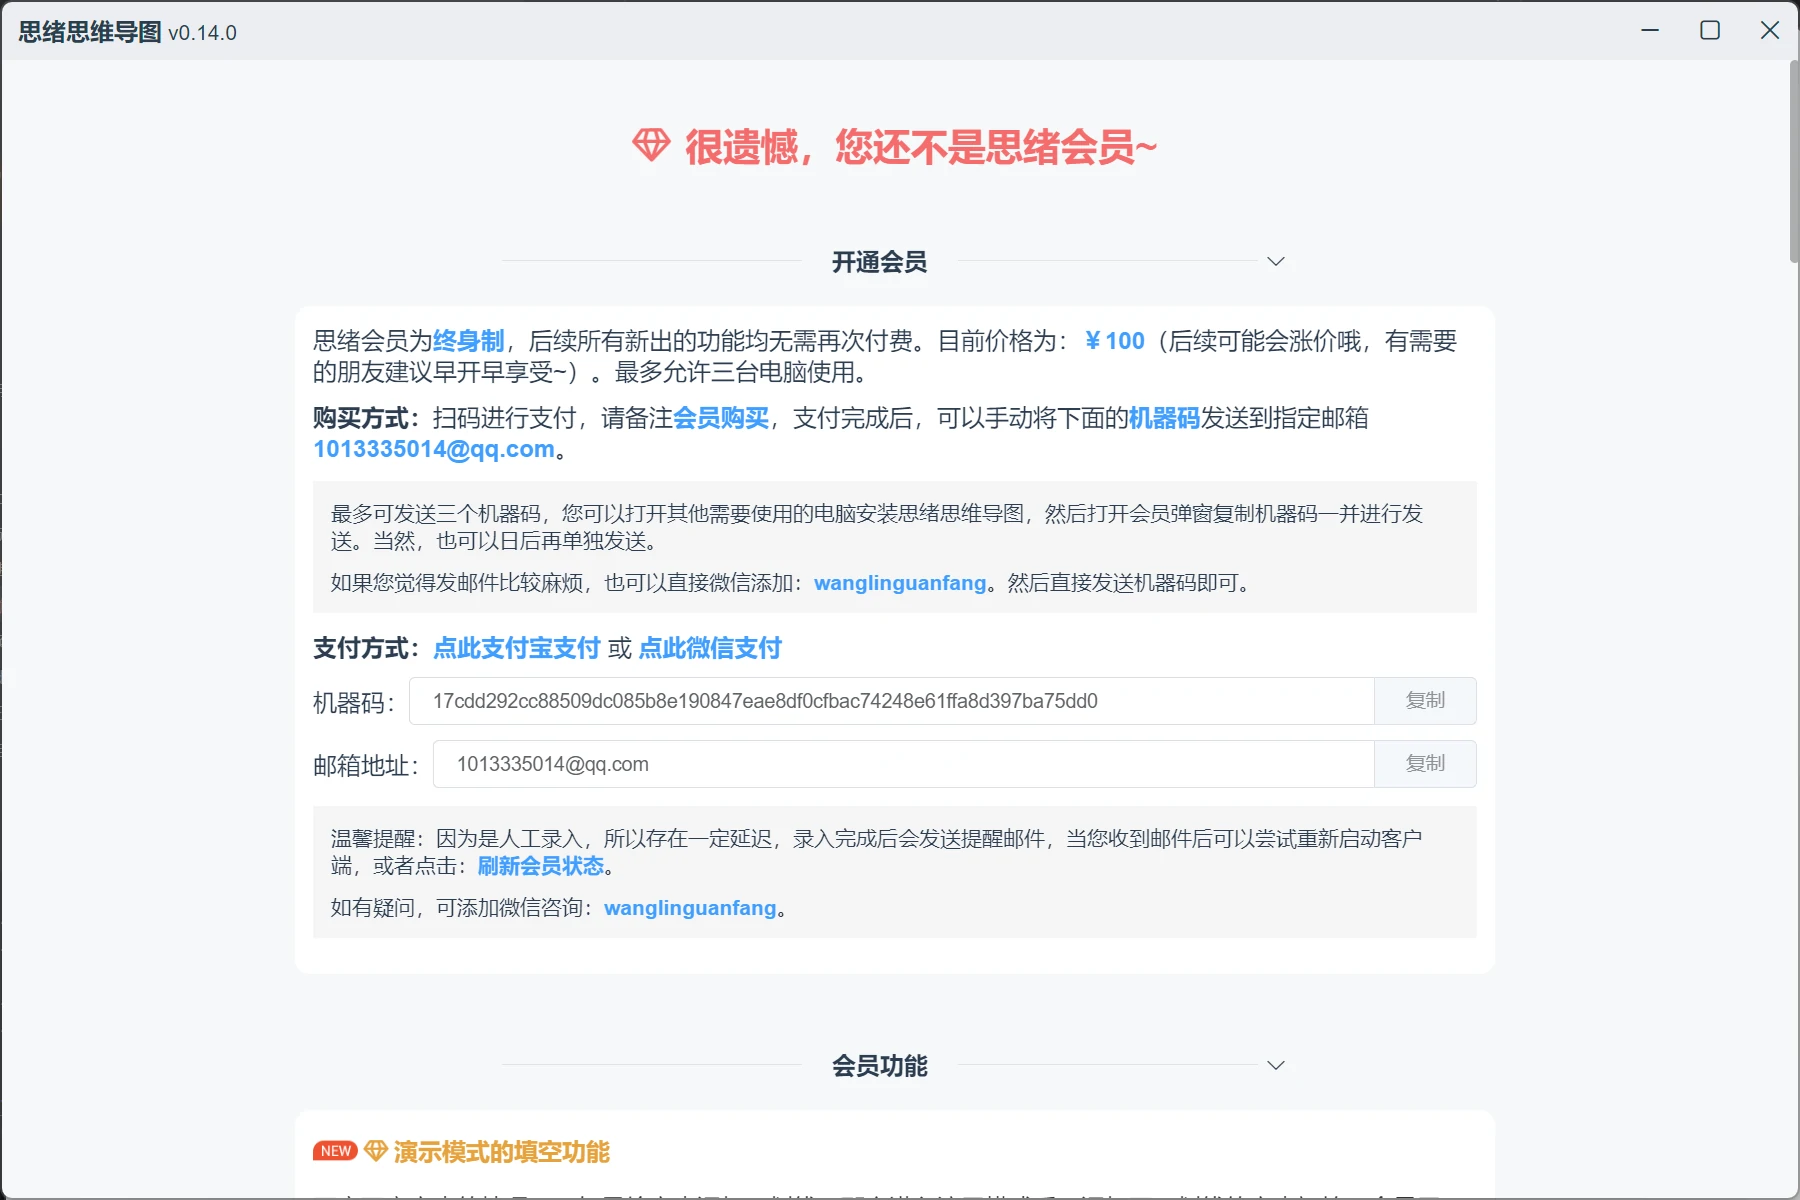Collapse the 开通会员 section chevron

click(x=1275, y=262)
